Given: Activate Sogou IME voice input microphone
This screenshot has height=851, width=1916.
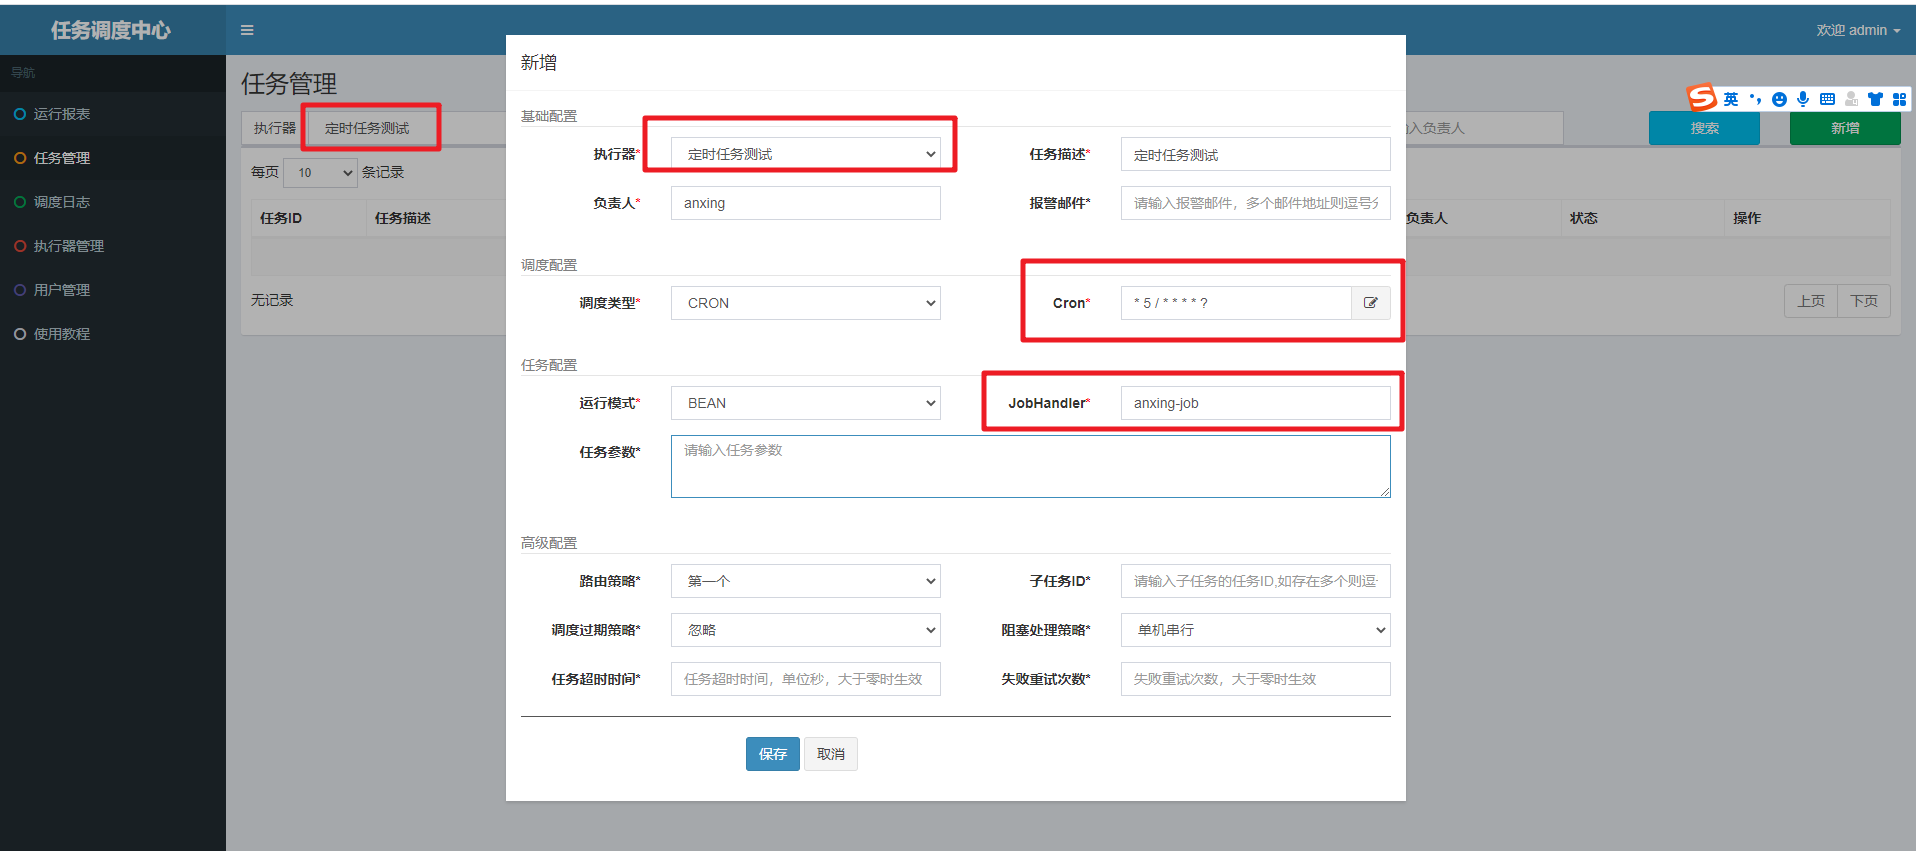Looking at the screenshot, I should click(1803, 99).
